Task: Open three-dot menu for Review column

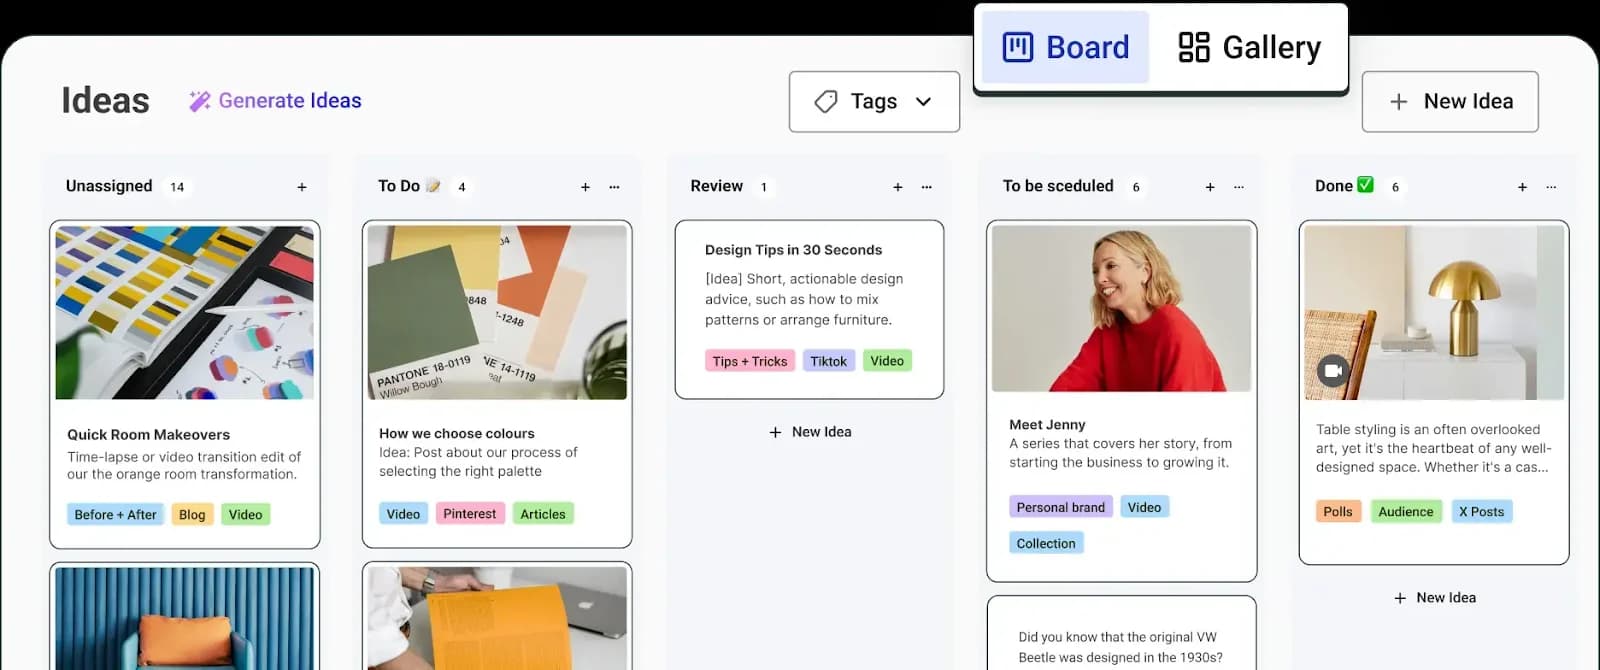Action: pyautogui.click(x=926, y=187)
